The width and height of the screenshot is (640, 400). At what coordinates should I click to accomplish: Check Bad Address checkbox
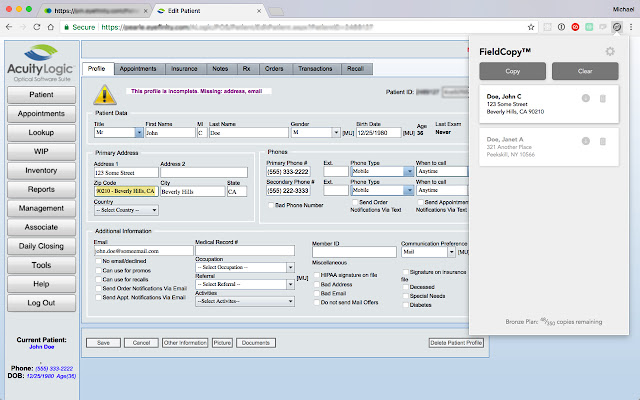[x=316, y=284]
